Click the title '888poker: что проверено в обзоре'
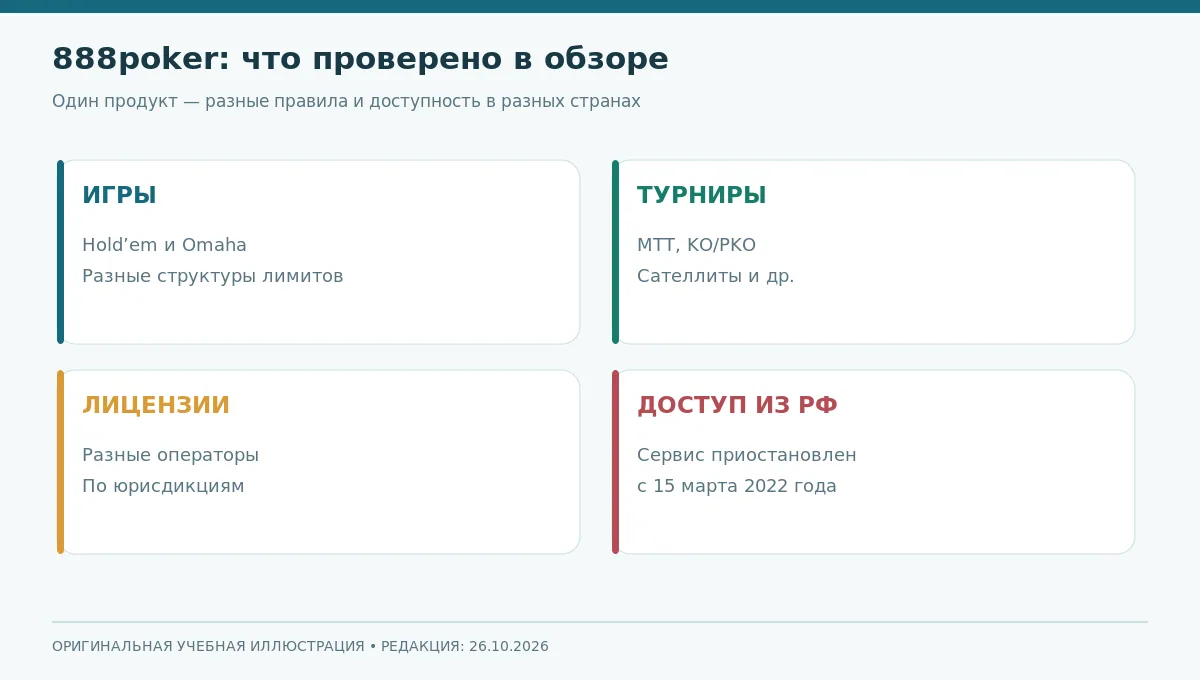The height and width of the screenshot is (680, 1200). coord(360,60)
